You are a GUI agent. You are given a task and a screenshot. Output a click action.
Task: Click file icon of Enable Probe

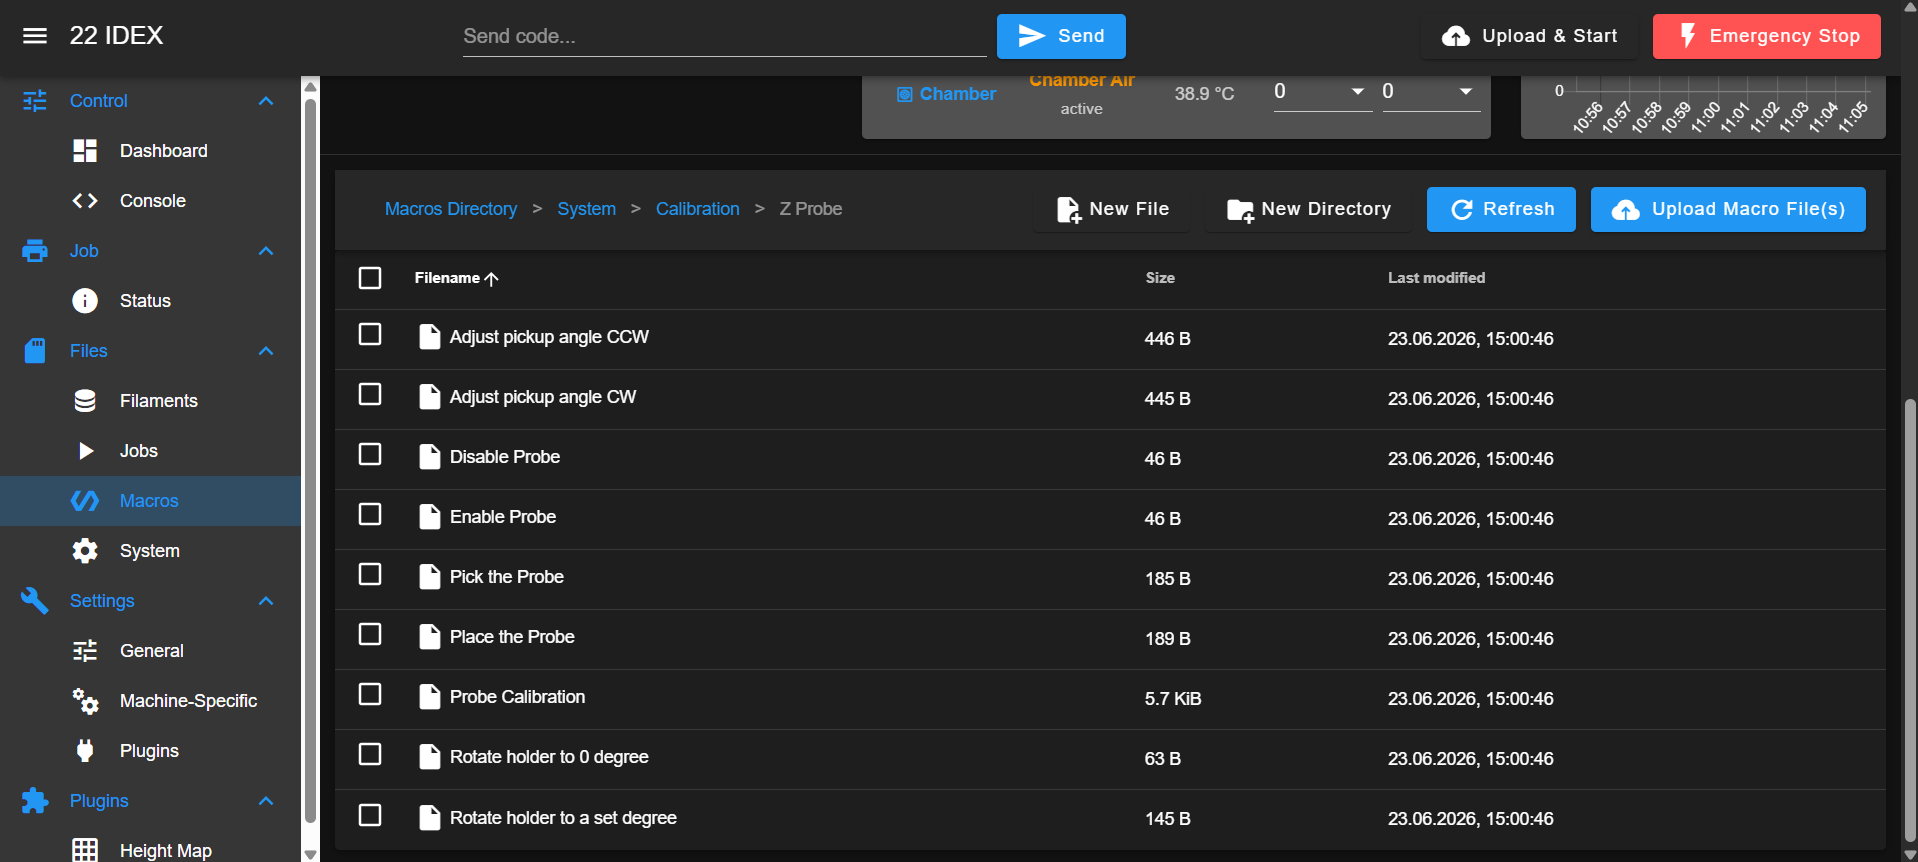coord(430,517)
